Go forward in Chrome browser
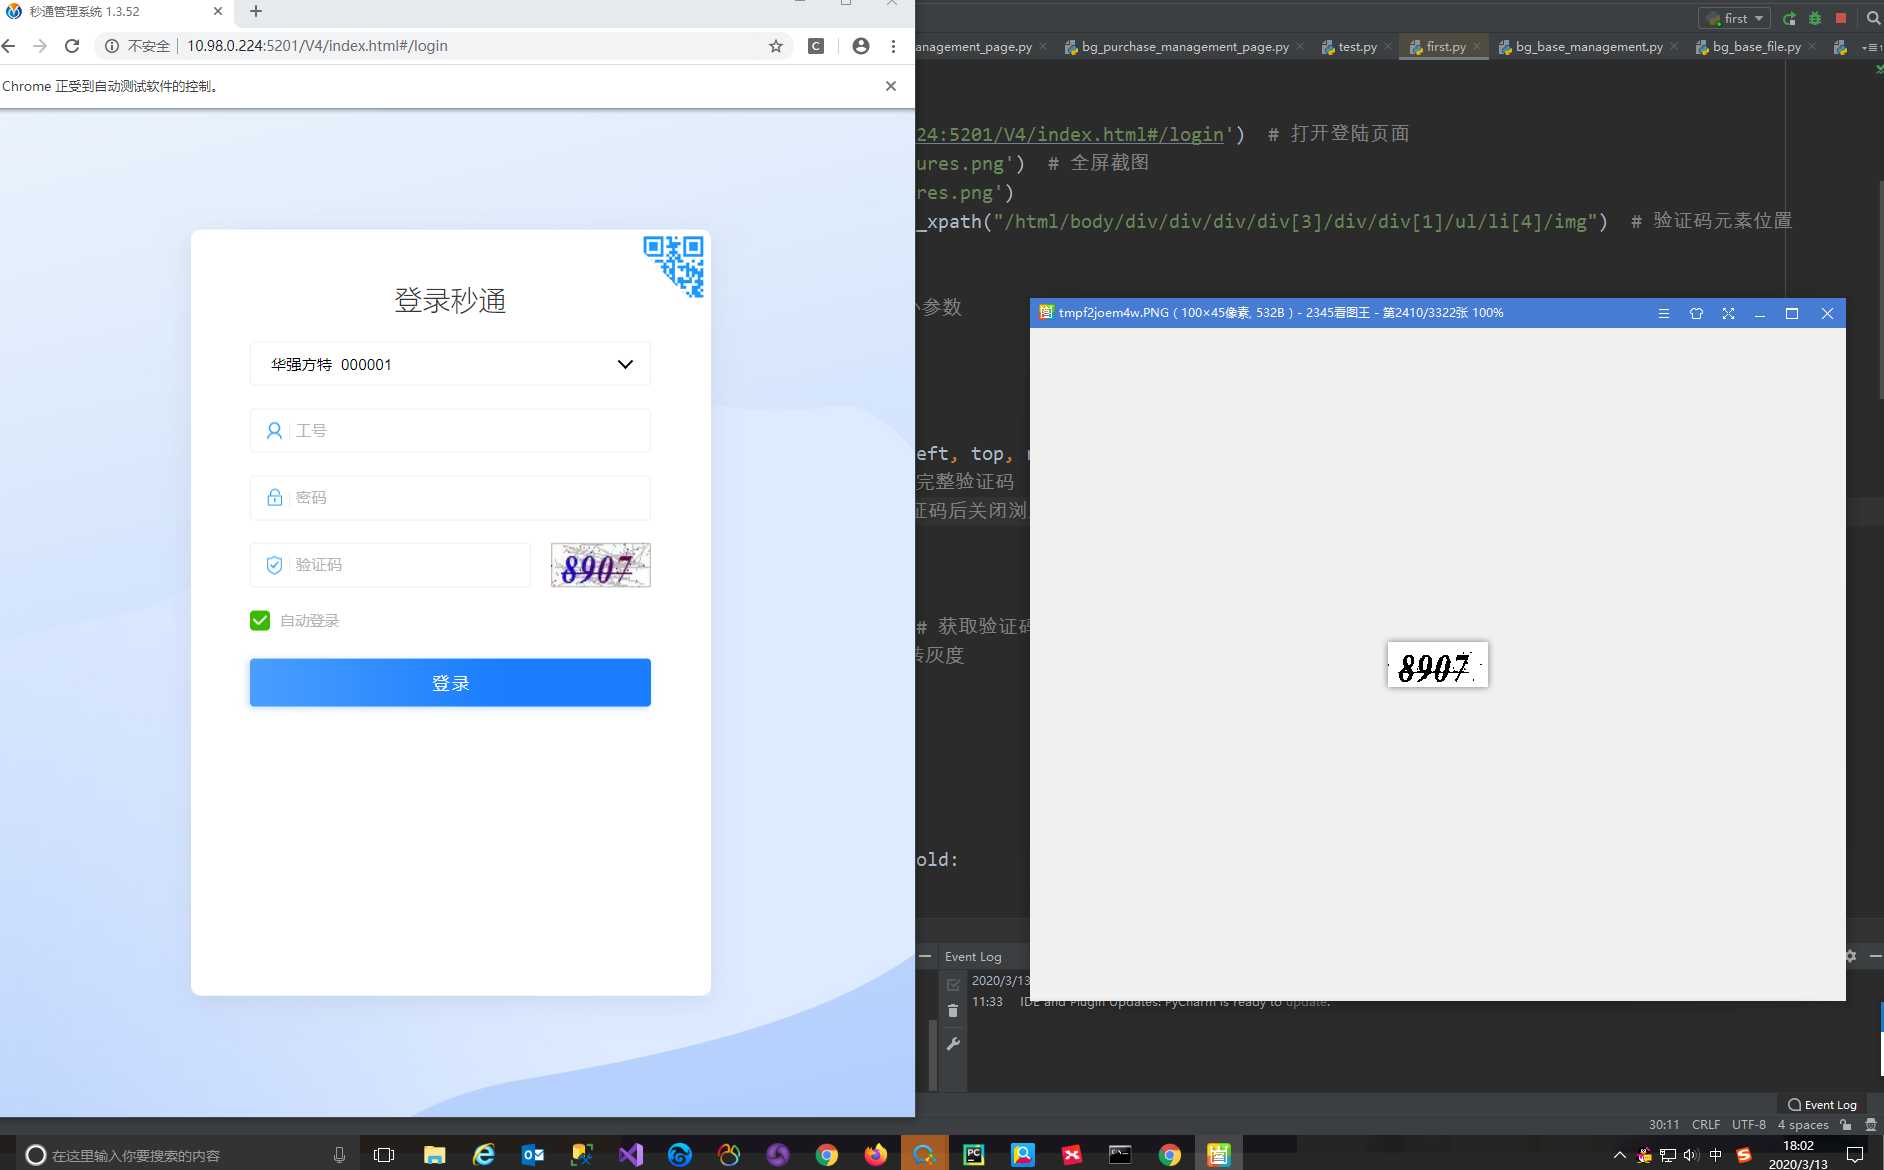Screen dimensions: 1884x1170 [x=40, y=46]
